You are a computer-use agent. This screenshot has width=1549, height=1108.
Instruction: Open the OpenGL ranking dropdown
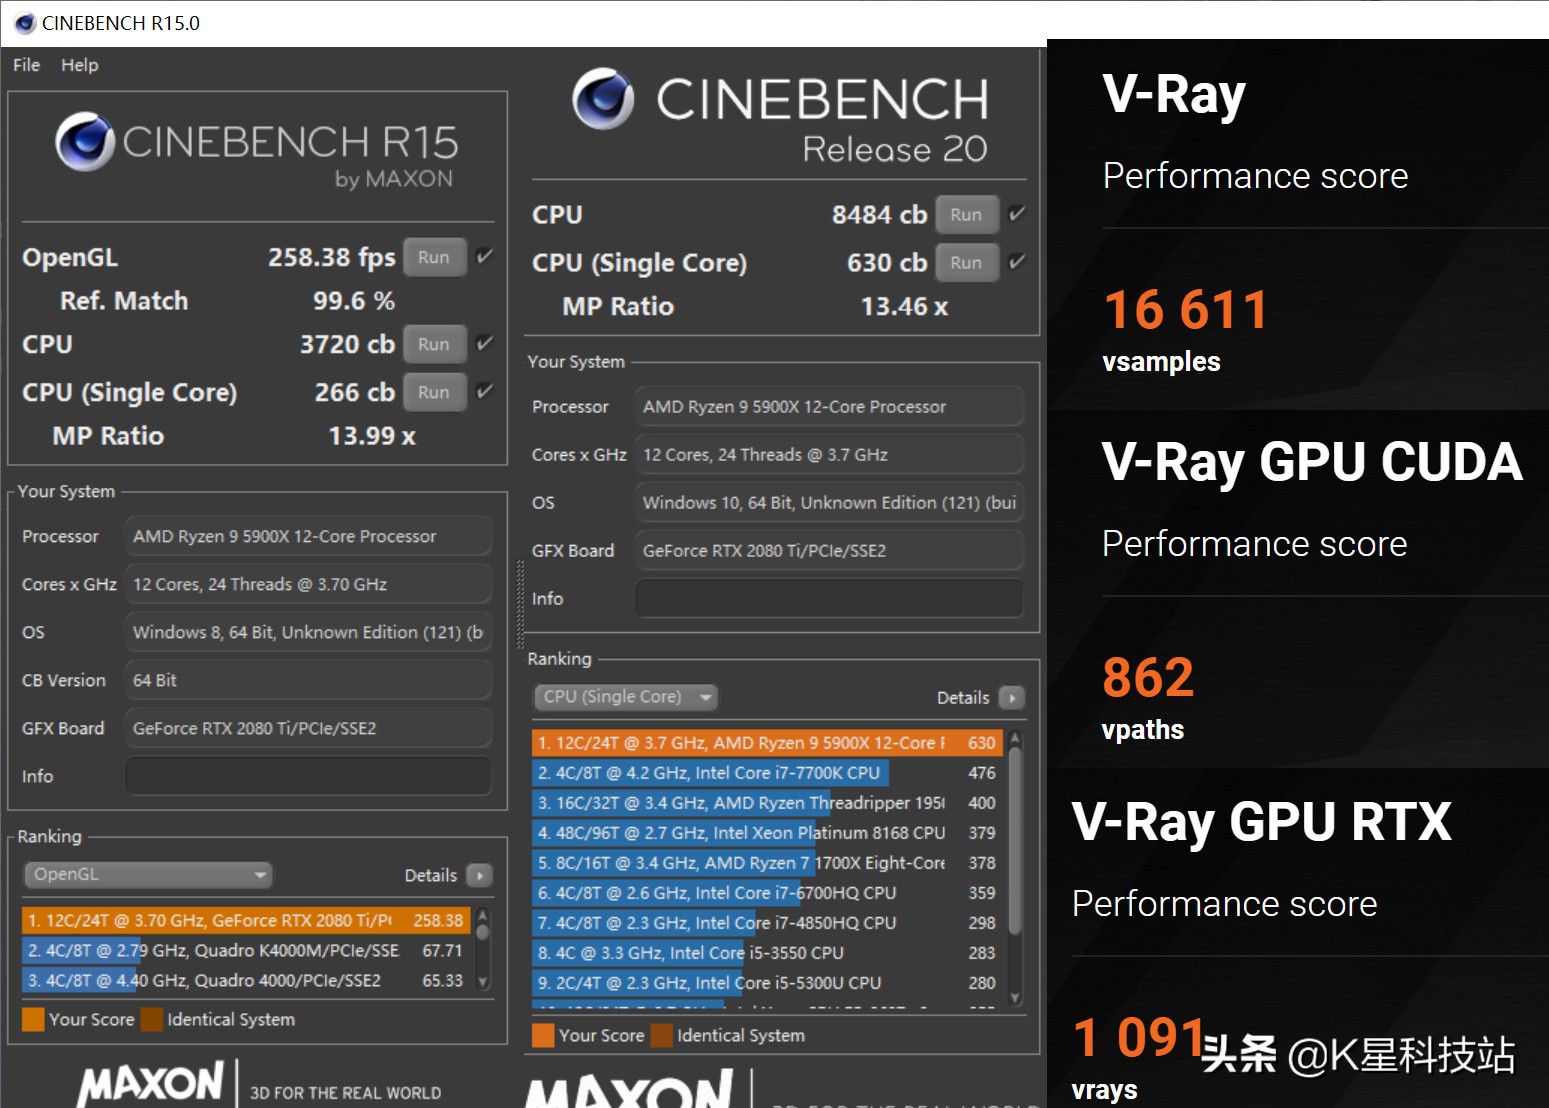[148, 875]
